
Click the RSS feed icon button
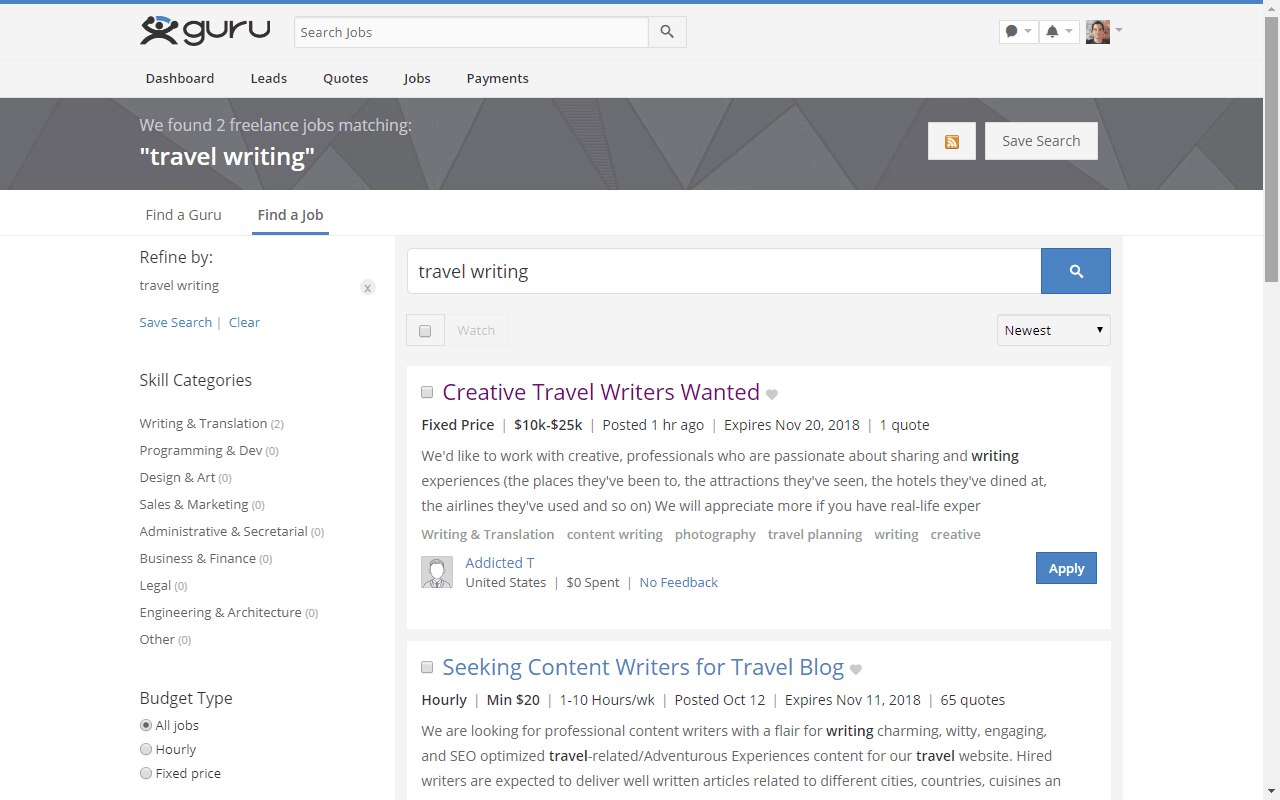[x=952, y=141]
